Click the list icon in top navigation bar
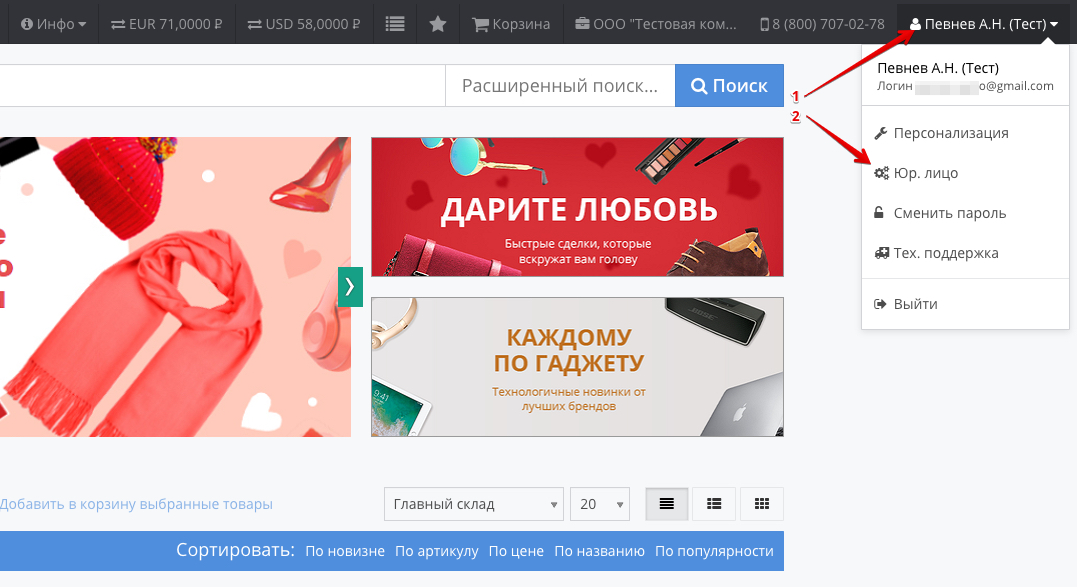Screen dimensions: 1077x587 [395, 23]
